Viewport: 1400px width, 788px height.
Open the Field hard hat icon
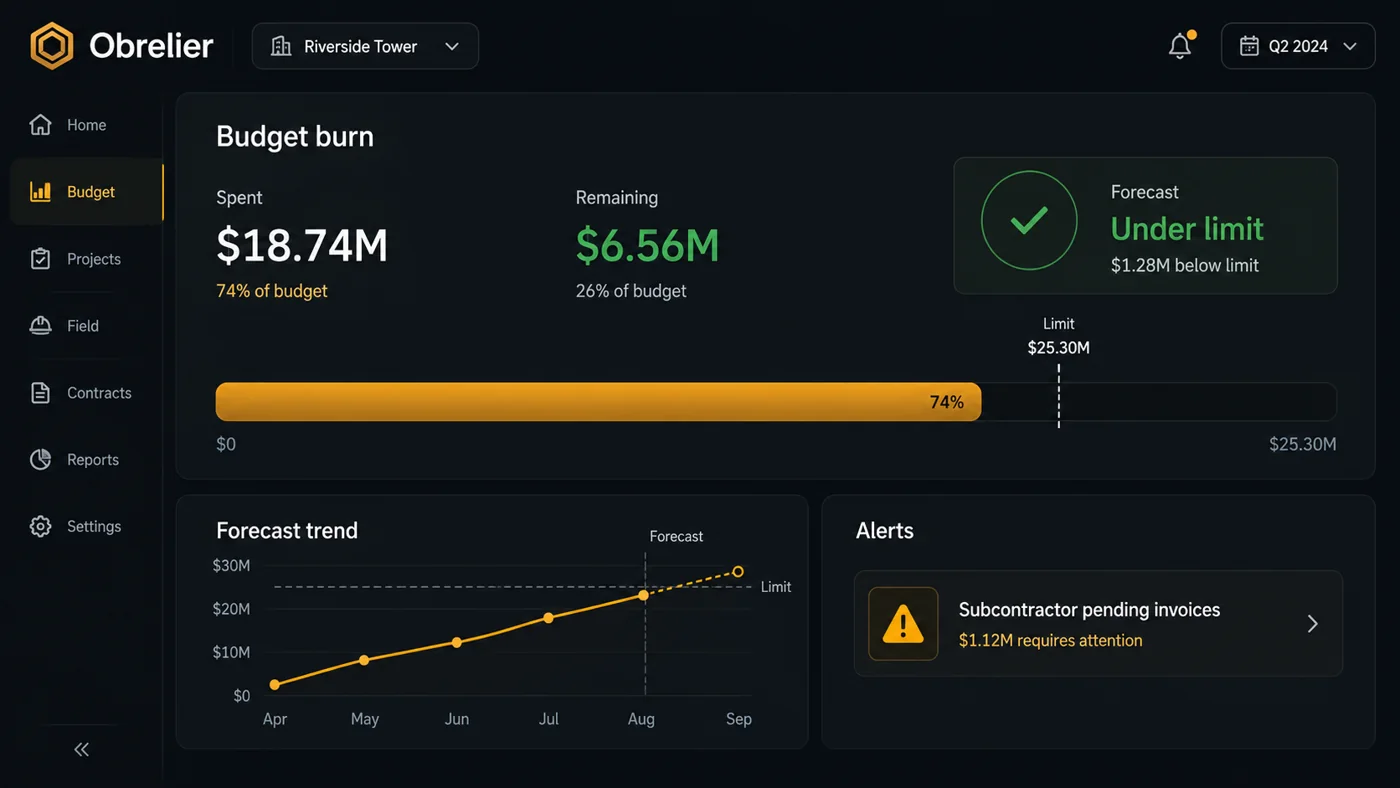(x=40, y=326)
